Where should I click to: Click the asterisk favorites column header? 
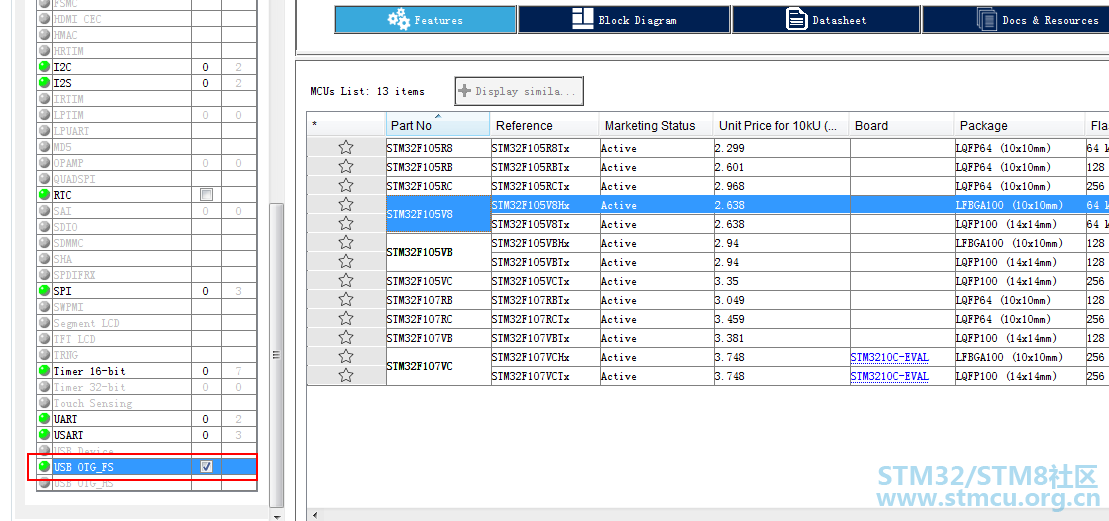click(x=347, y=125)
